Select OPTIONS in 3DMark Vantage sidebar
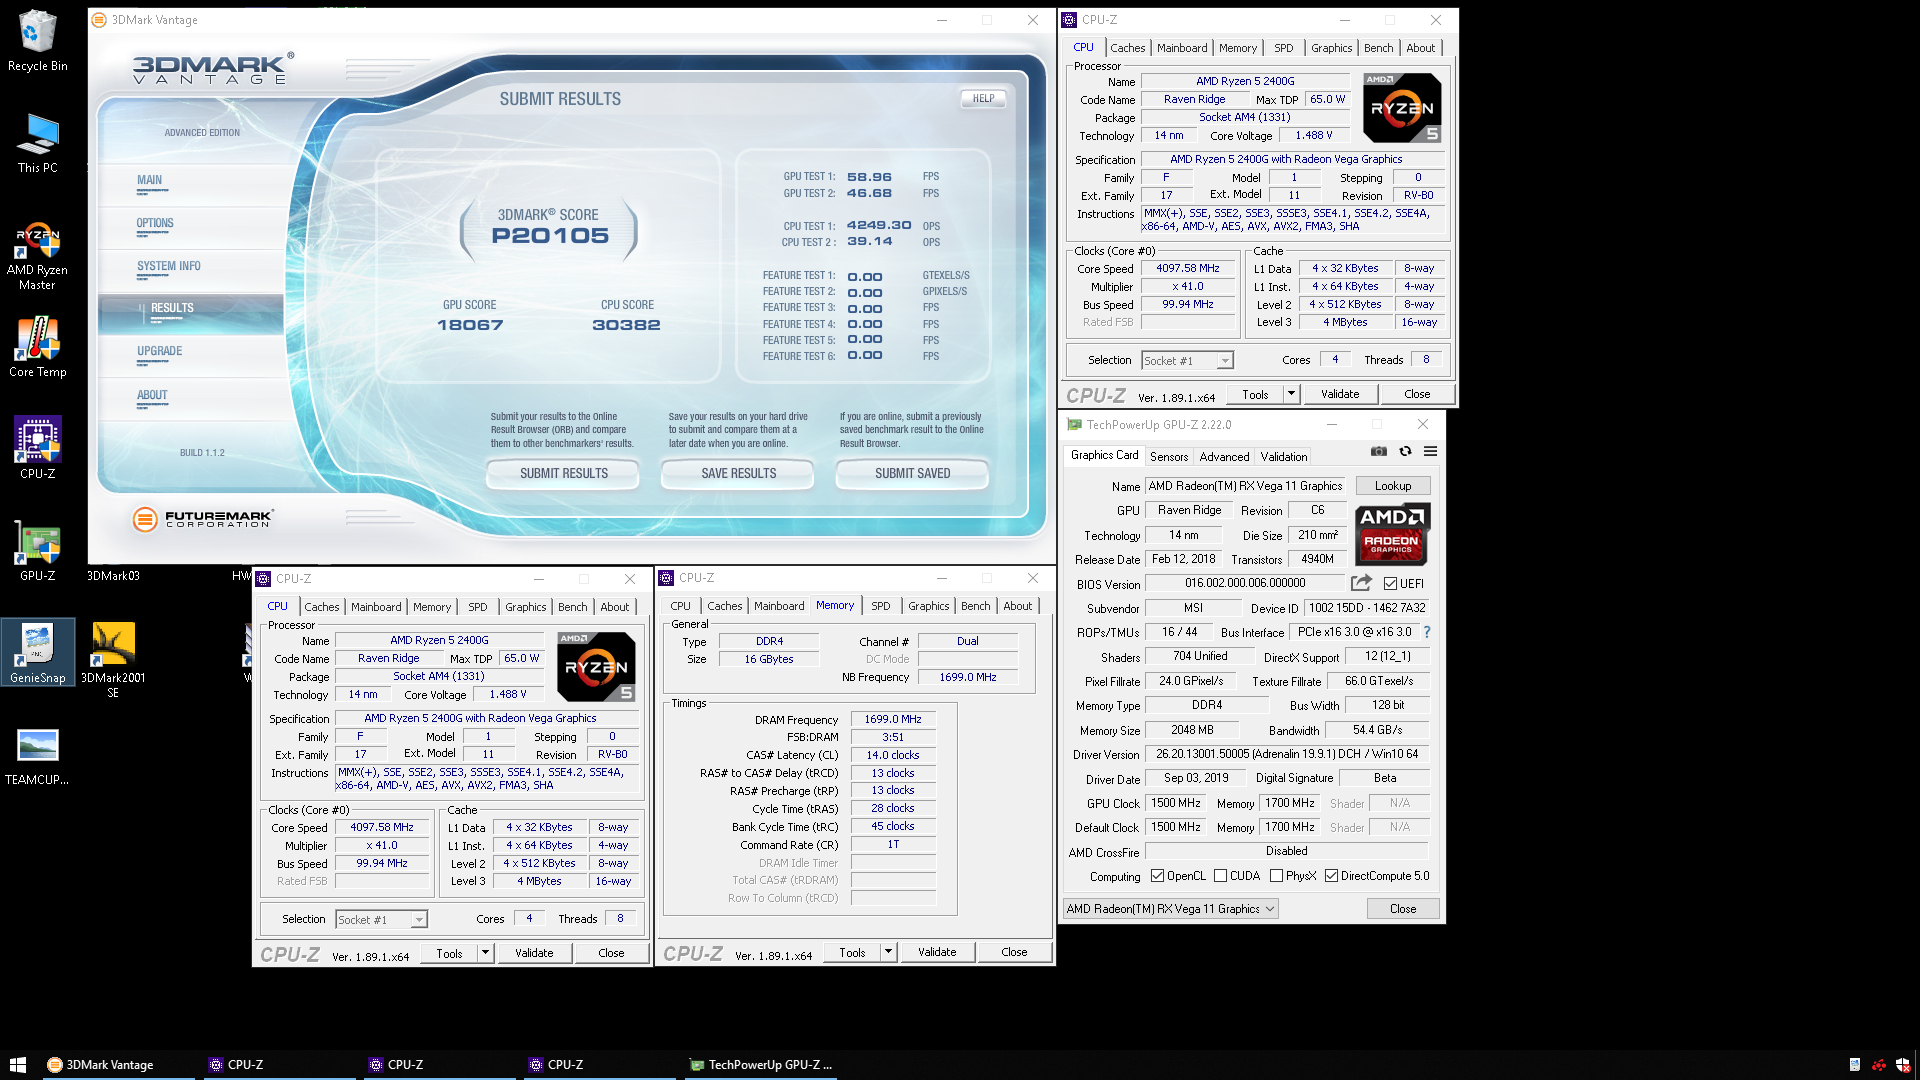The width and height of the screenshot is (1920, 1080). 155,224
